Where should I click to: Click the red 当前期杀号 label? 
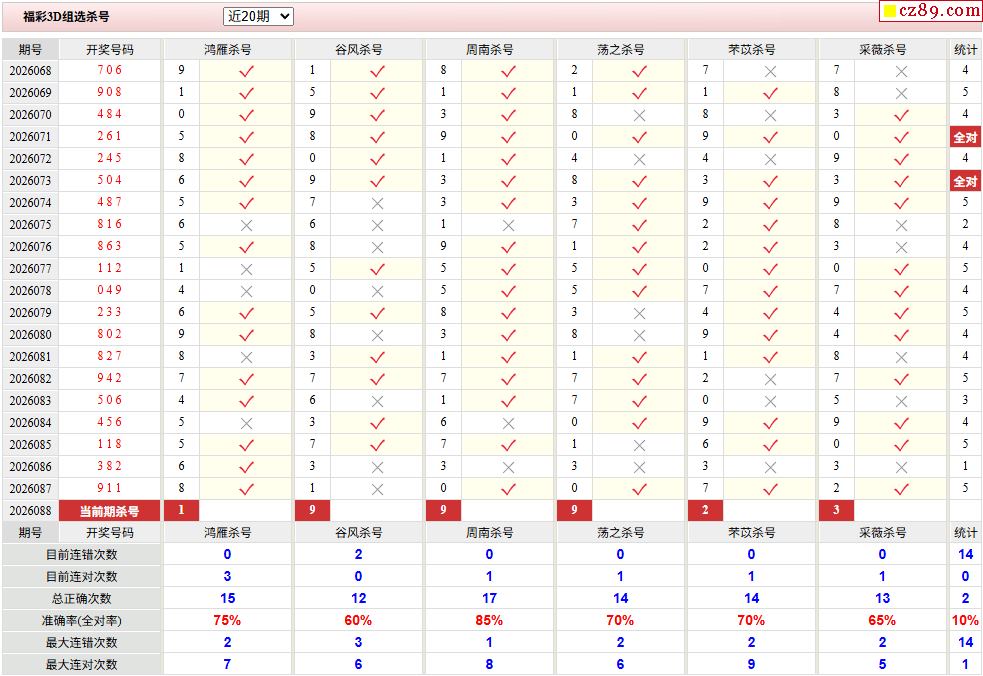pos(110,511)
